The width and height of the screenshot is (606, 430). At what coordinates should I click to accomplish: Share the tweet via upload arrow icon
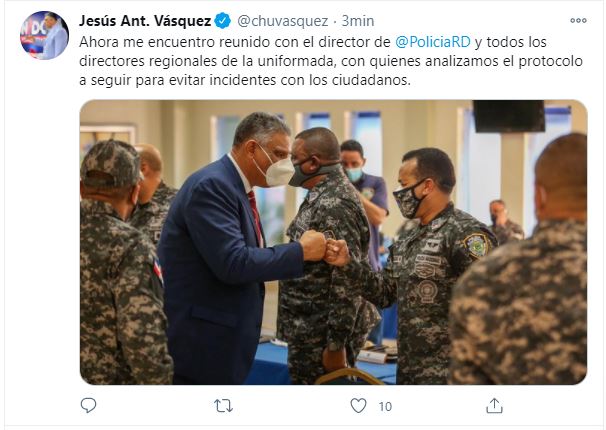(x=494, y=406)
